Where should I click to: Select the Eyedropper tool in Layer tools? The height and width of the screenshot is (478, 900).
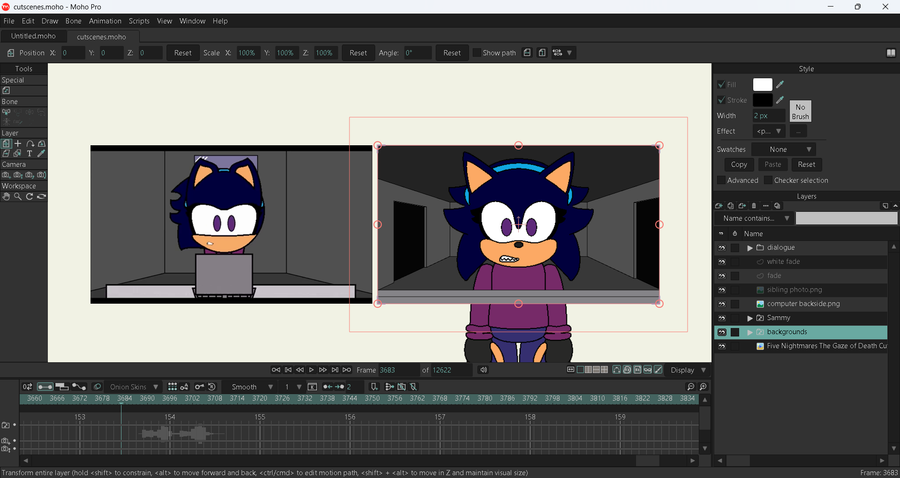click(x=41, y=154)
